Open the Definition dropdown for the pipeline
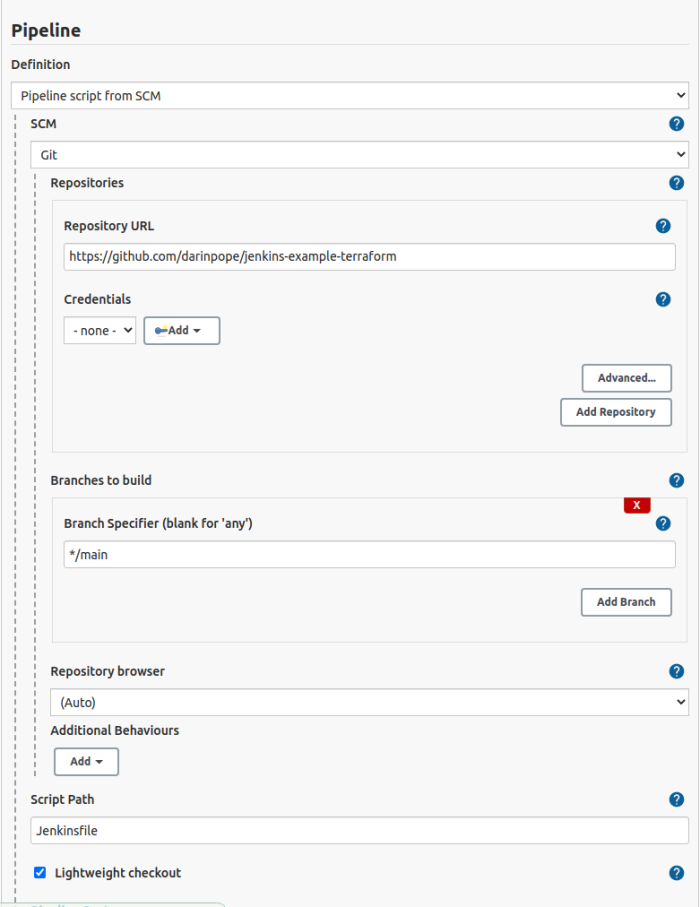Screen dimensions: 700x907 click(x=350, y=95)
